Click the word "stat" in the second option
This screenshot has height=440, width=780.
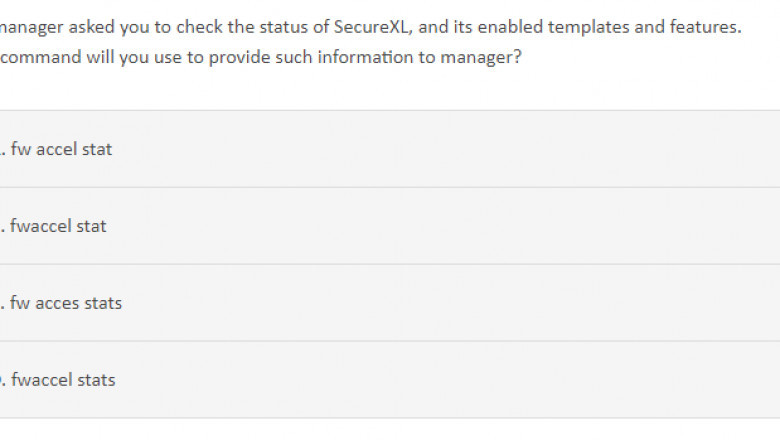(91, 227)
